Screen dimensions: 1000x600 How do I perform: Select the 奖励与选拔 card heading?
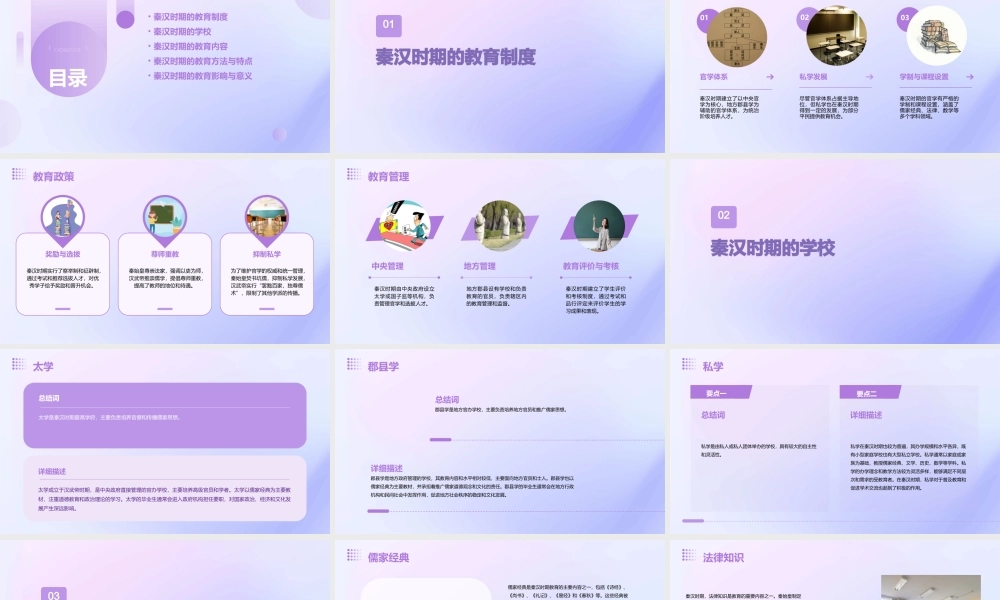coord(62,254)
